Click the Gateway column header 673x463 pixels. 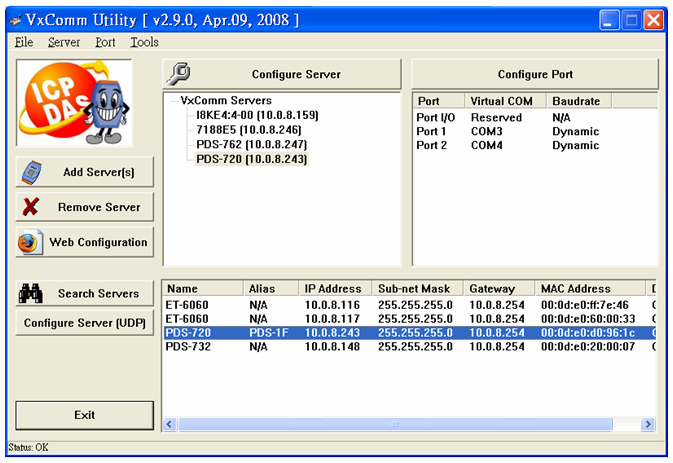(x=499, y=288)
